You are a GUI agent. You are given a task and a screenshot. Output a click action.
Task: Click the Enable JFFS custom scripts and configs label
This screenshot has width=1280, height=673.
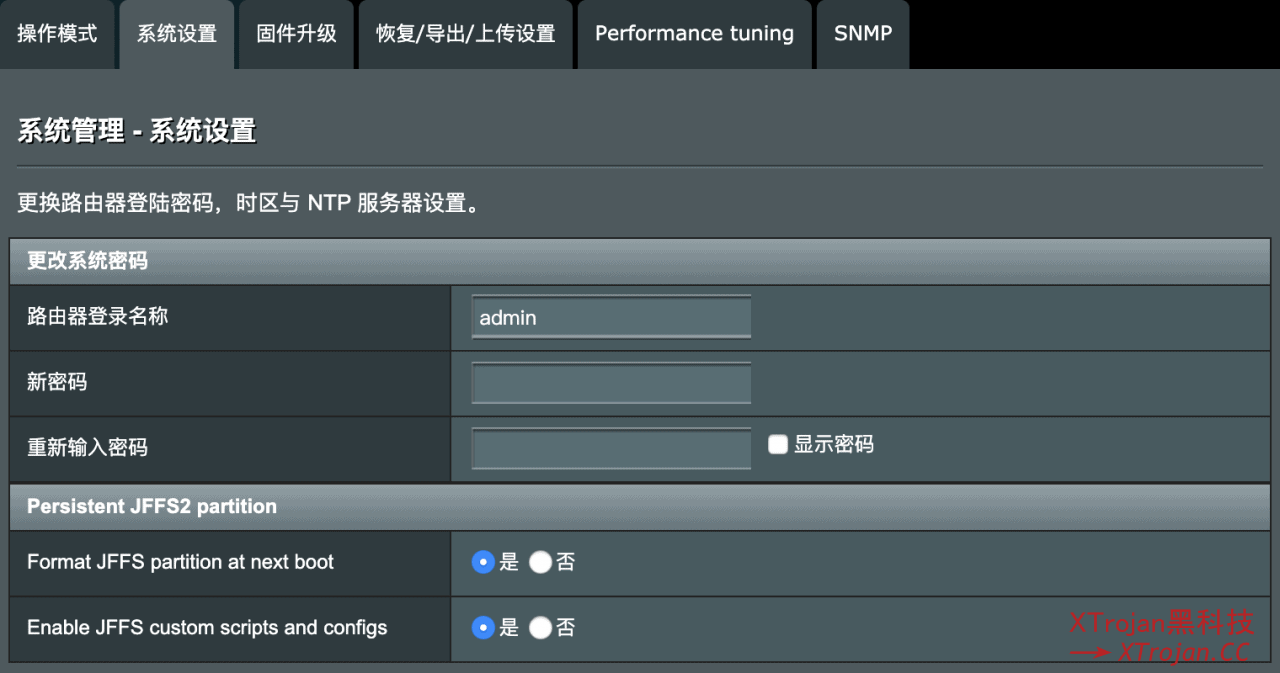pyautogui.click(x=207, y=628)
